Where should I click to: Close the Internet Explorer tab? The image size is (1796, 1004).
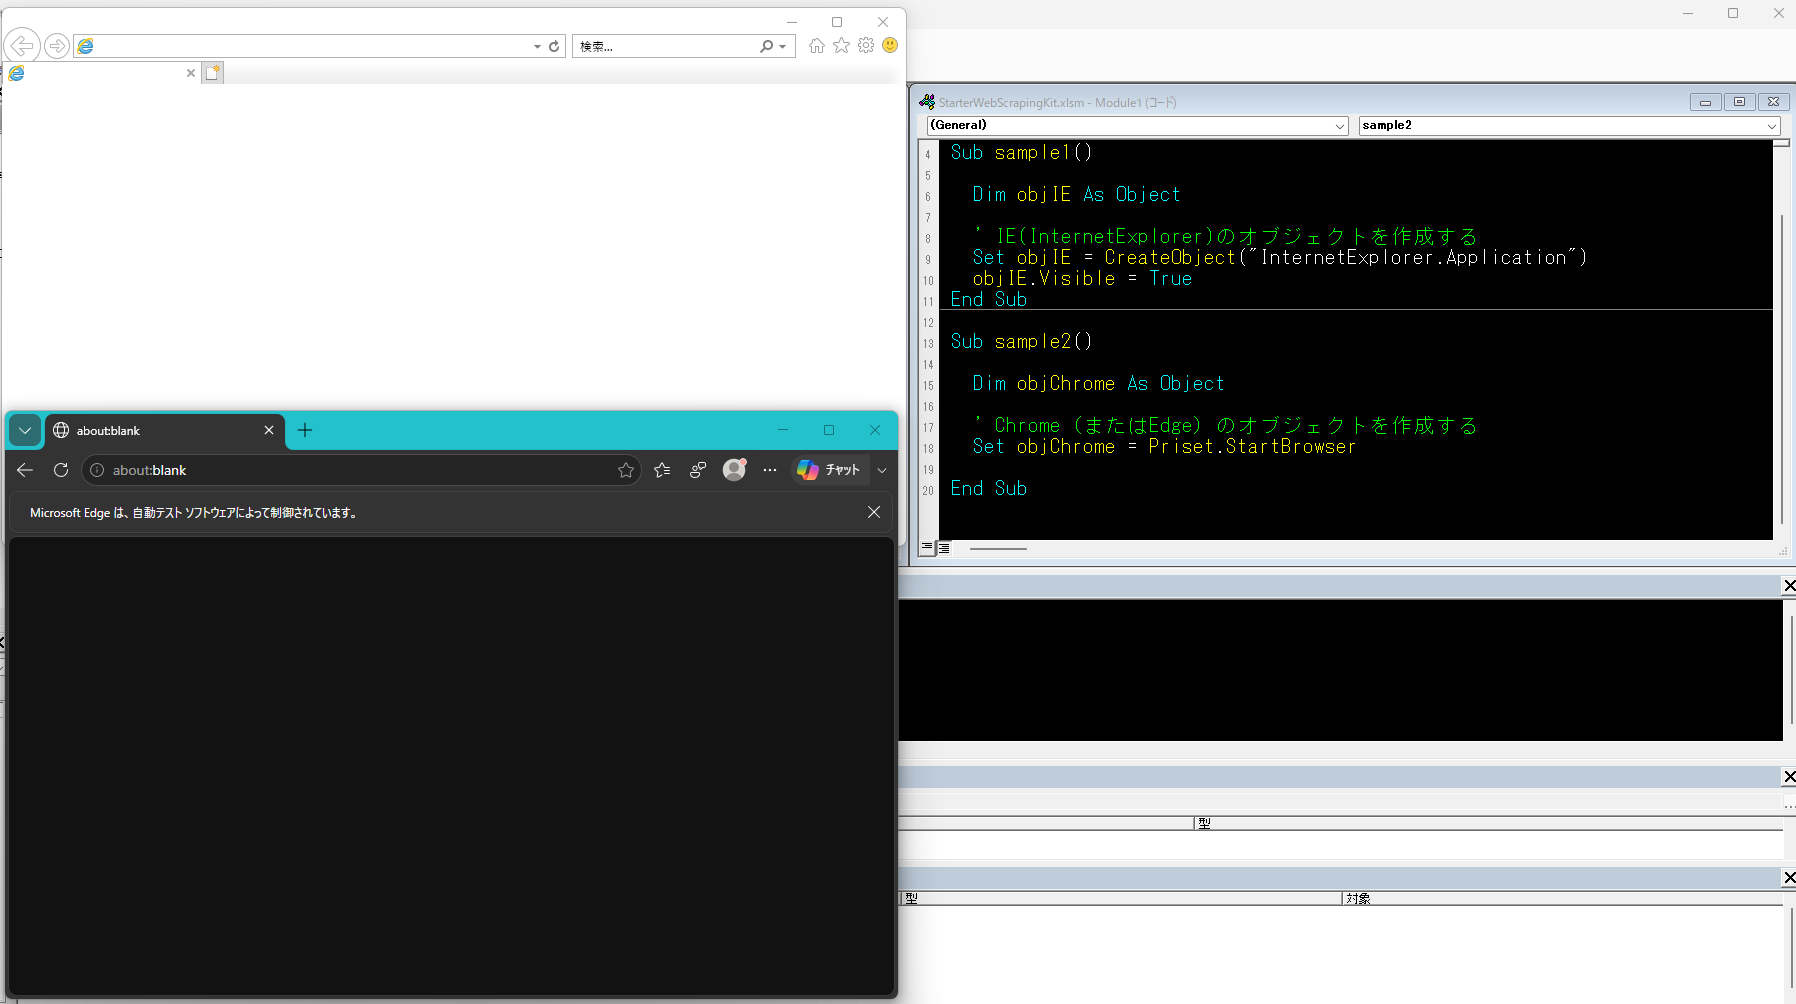click(191, 73)
